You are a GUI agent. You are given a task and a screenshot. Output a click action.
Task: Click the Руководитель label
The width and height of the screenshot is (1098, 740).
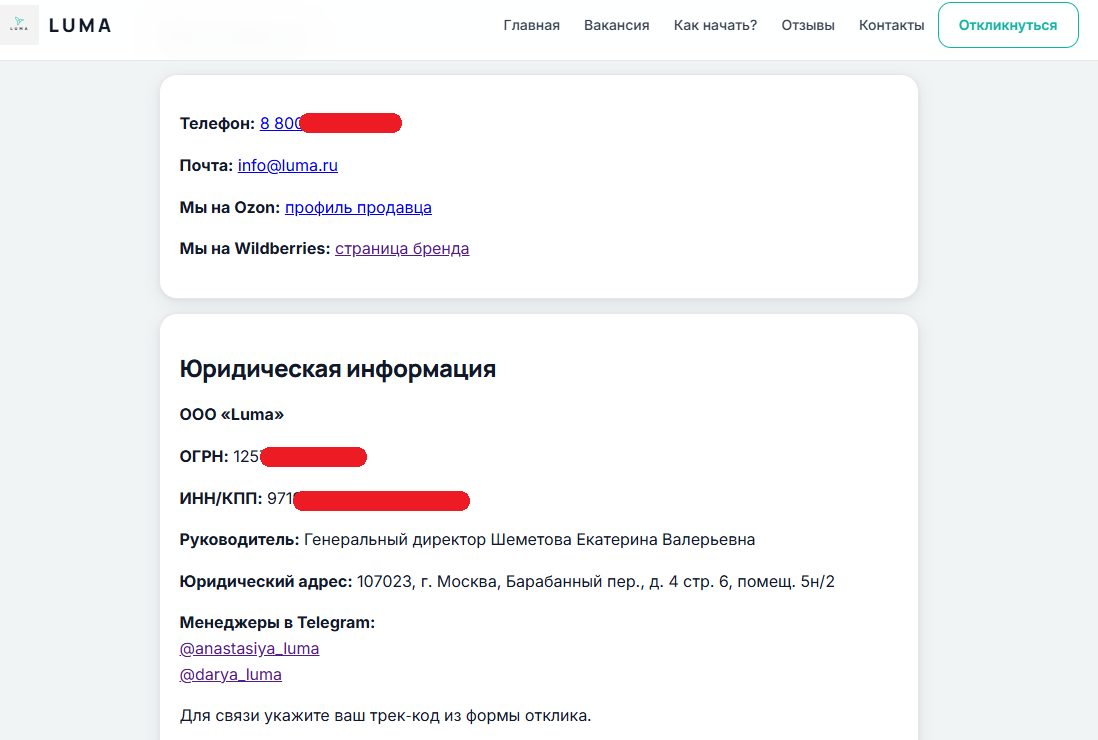coord(239,540)
